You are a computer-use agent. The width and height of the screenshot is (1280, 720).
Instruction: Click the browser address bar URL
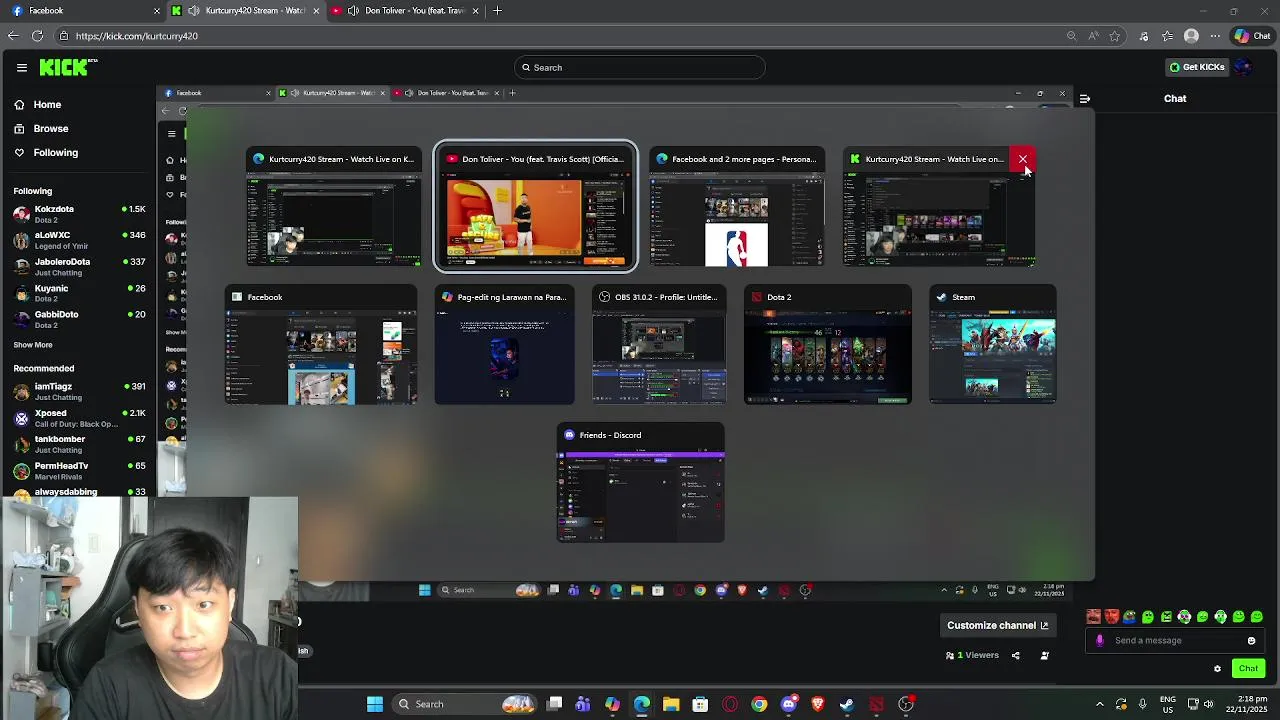coord(137,36)
